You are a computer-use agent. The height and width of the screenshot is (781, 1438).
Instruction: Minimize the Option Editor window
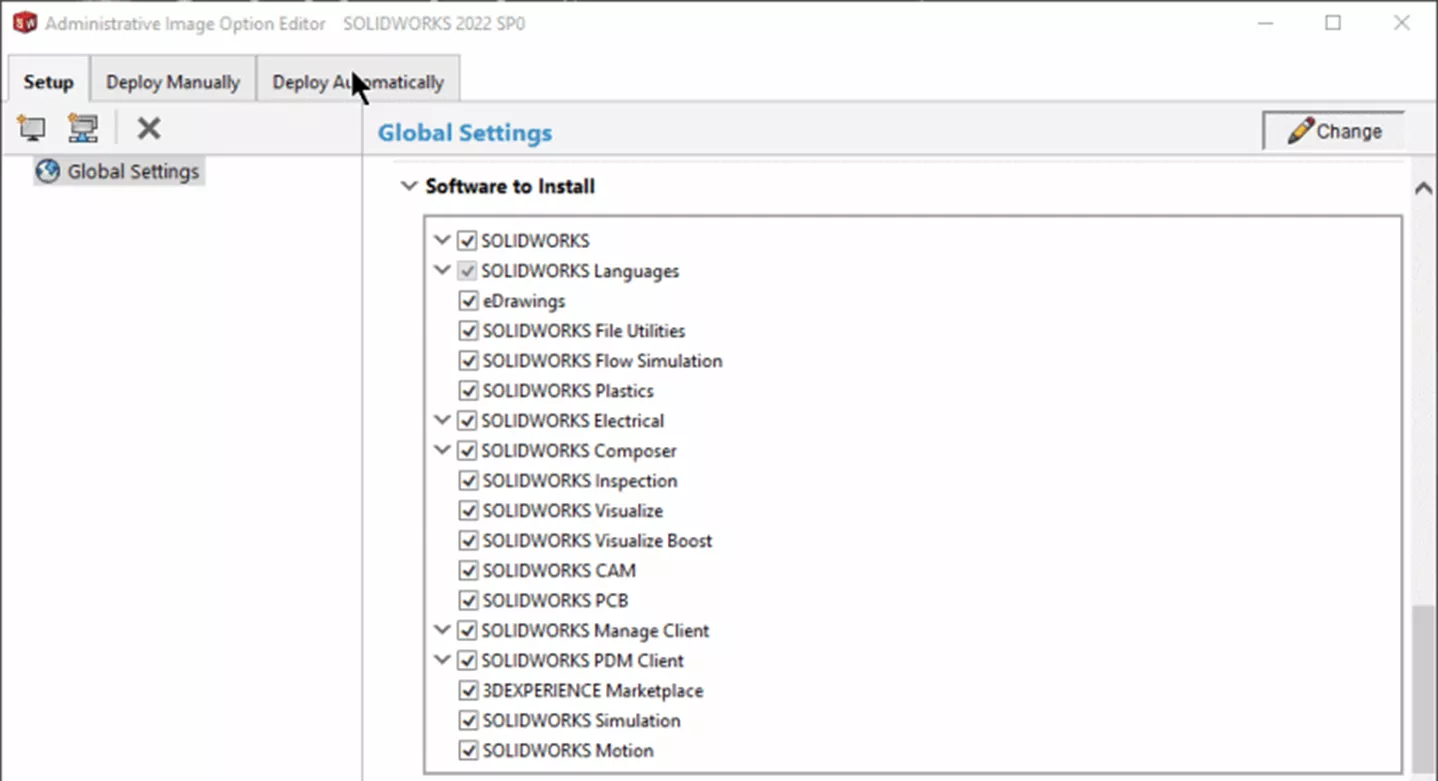1265,23
